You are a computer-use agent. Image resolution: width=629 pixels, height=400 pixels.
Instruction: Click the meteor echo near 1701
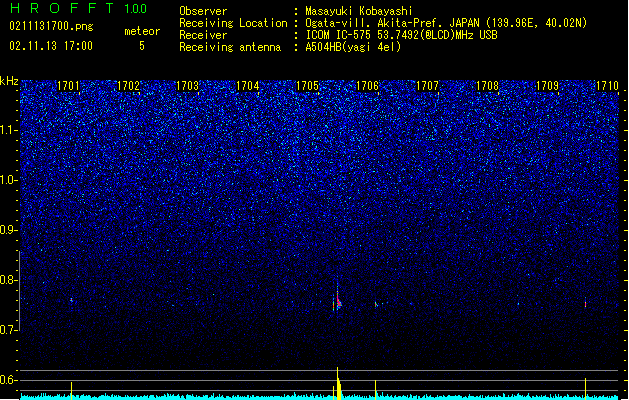[x=71, y=300]
